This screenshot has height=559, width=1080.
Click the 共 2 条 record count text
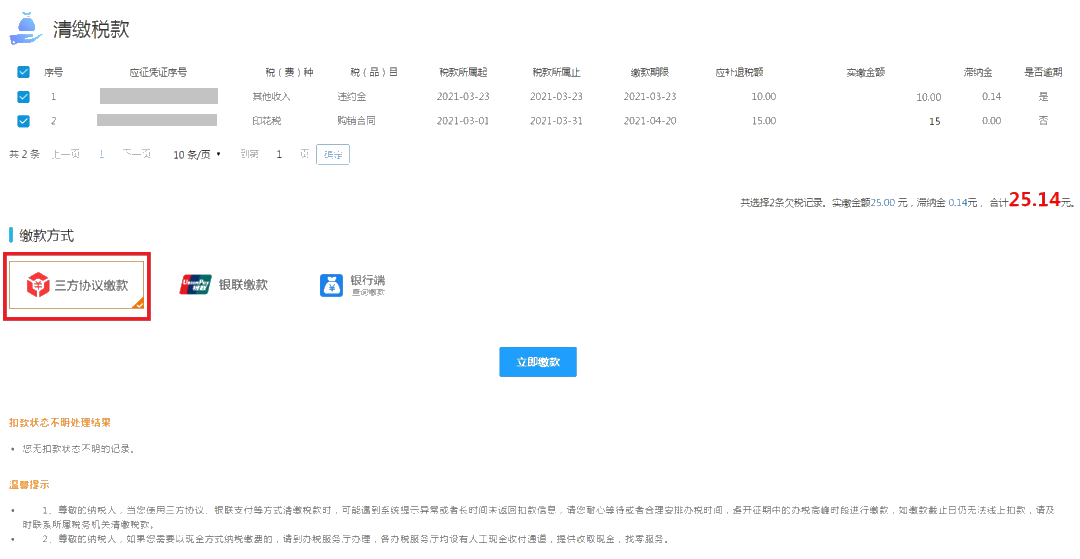tap(24, 155)
